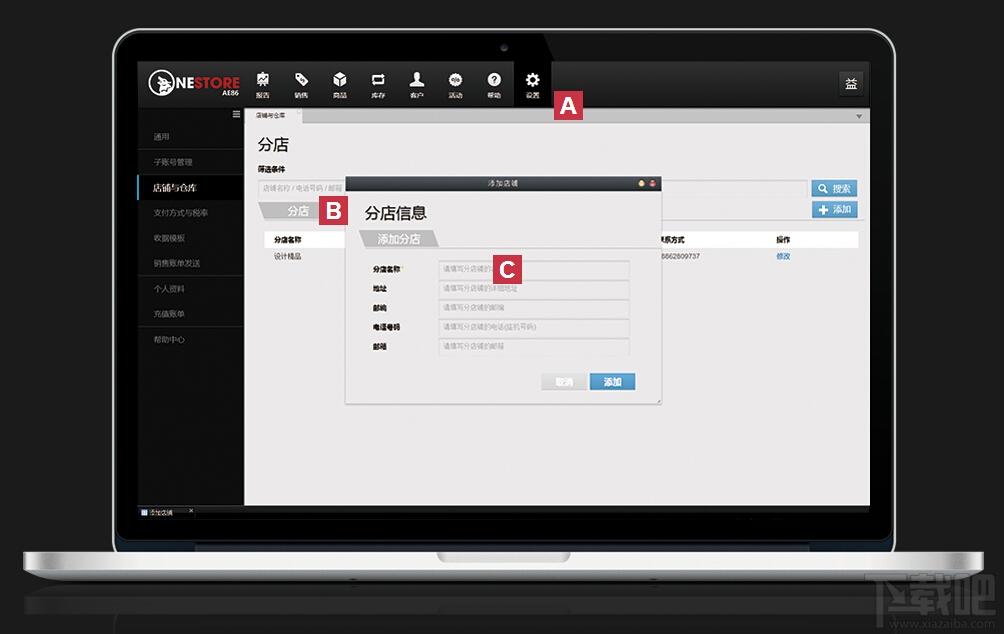
Task: Open 支付方式与税率 in the sidebar
Action: coord(181,213)
